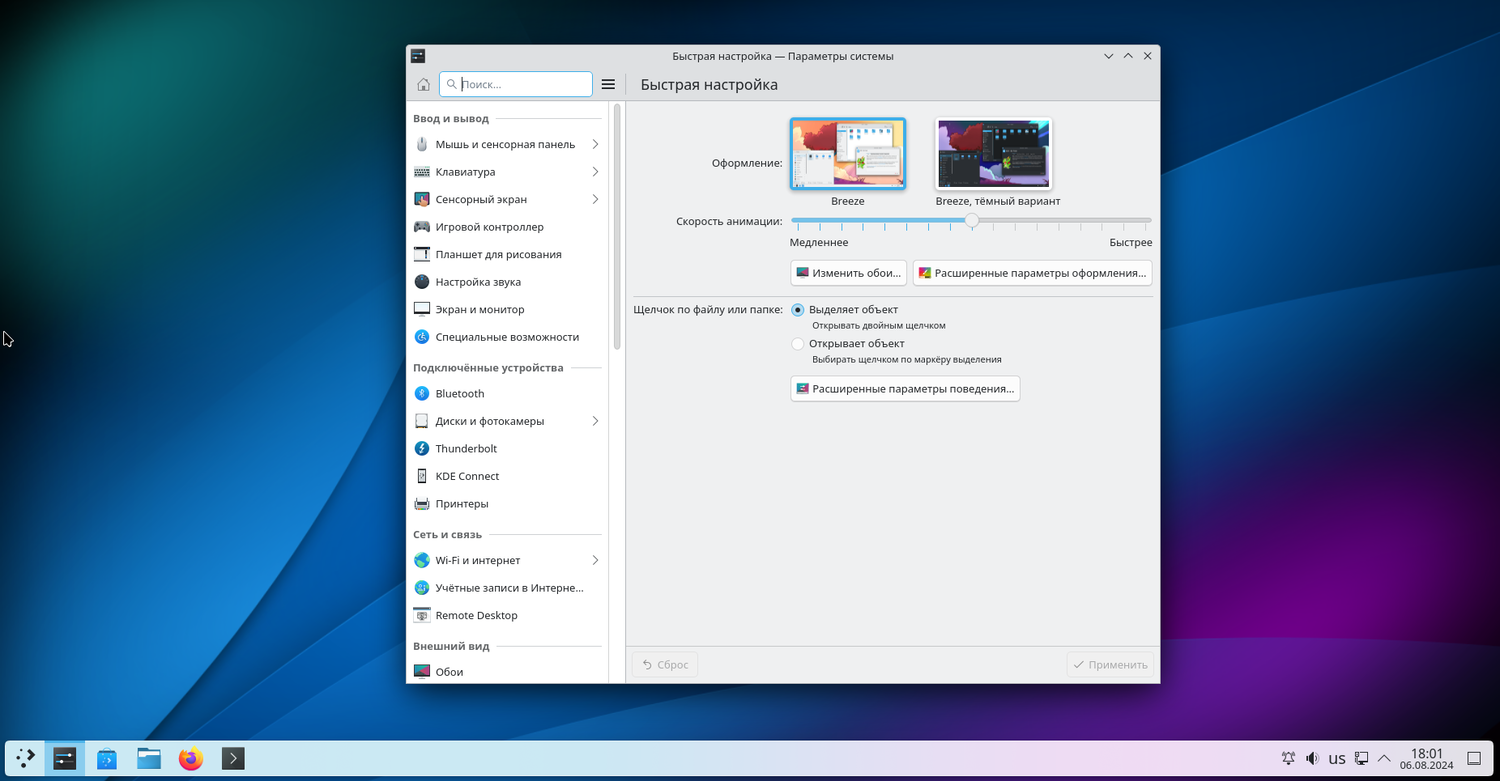Expand the Wi-Fi and internet submenu chevron
The width and height of the screenshot is (1500, 781).
click(595, 560)
